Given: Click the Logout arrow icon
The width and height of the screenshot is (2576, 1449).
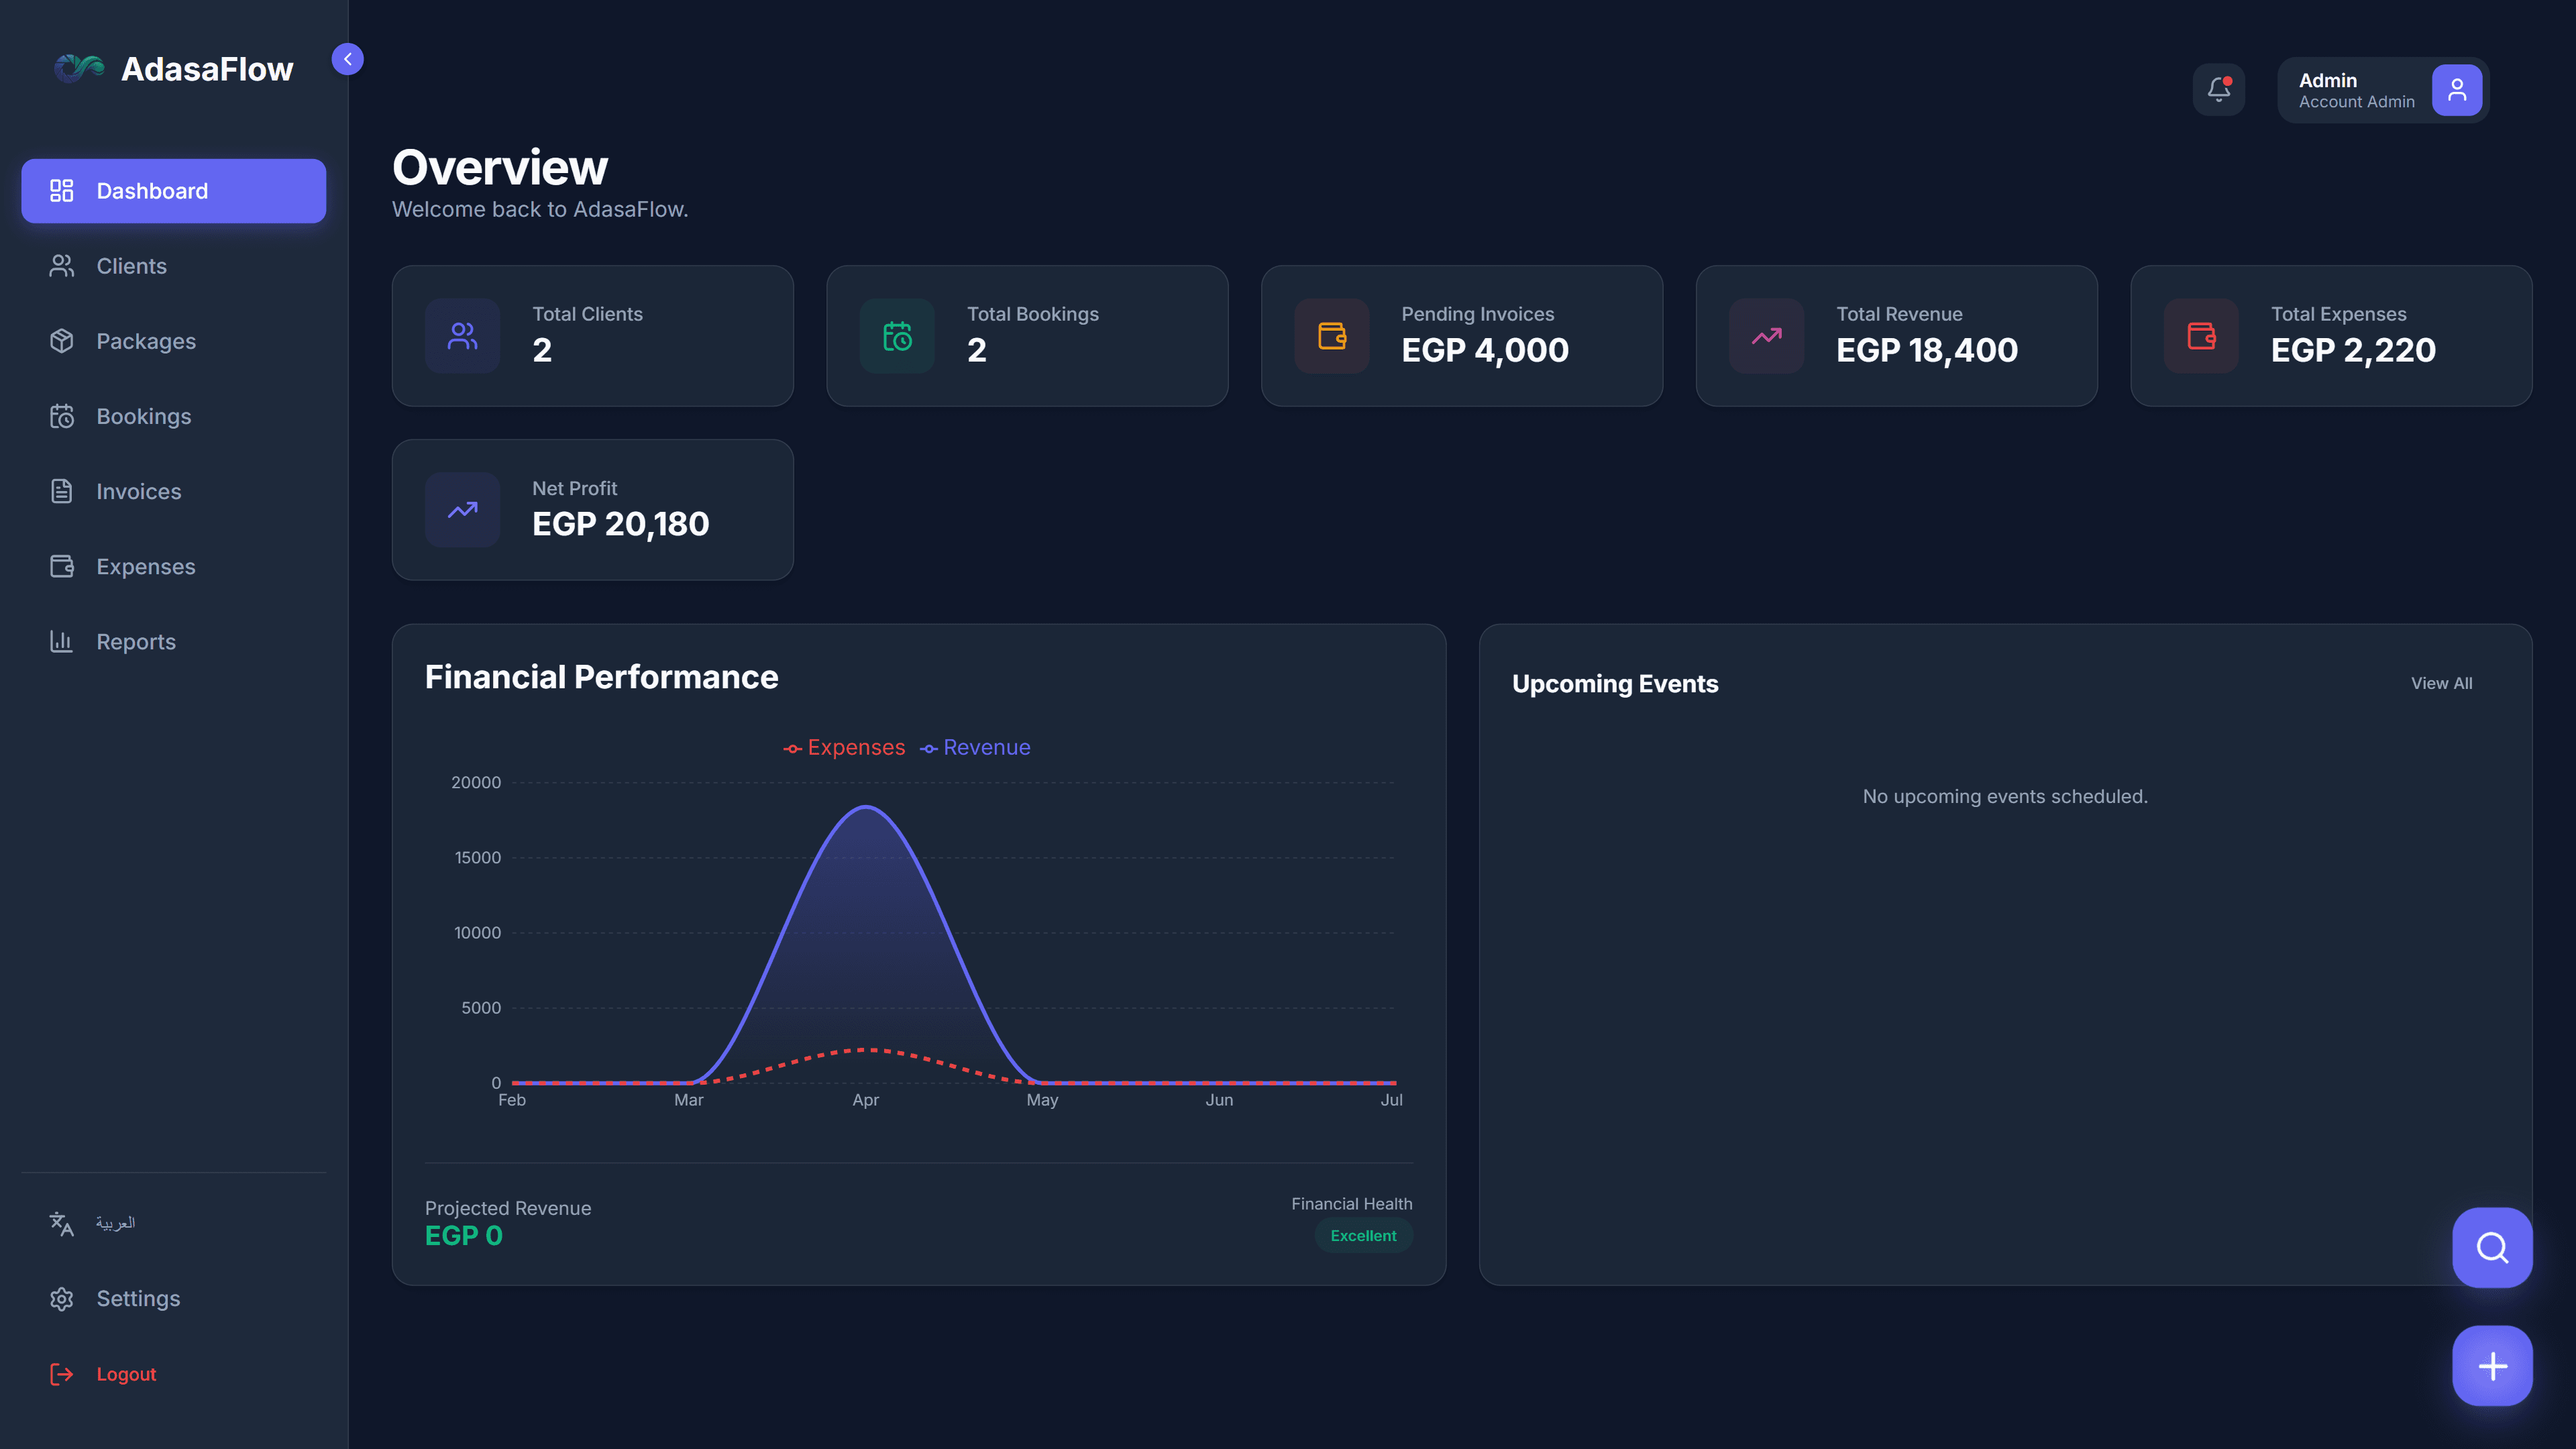Looking at the screenshot, I should point(62,1374).
